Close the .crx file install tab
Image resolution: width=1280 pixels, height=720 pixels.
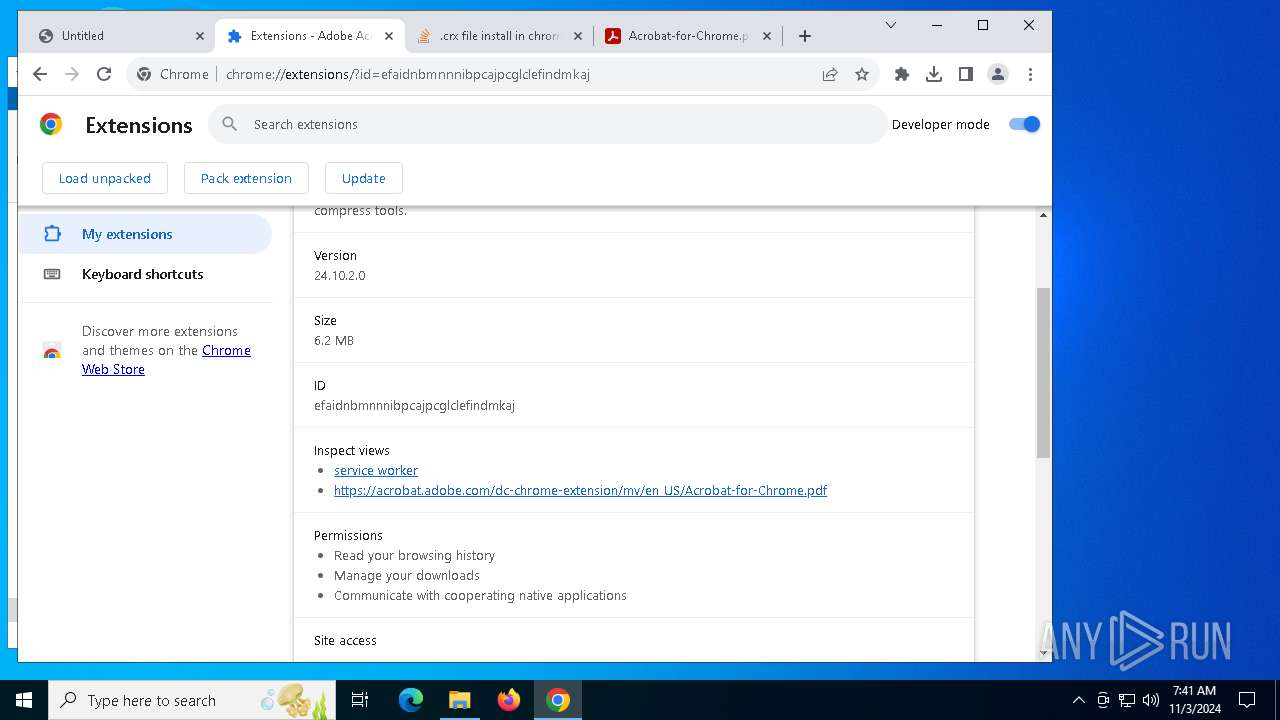click(x=578, y=36)
